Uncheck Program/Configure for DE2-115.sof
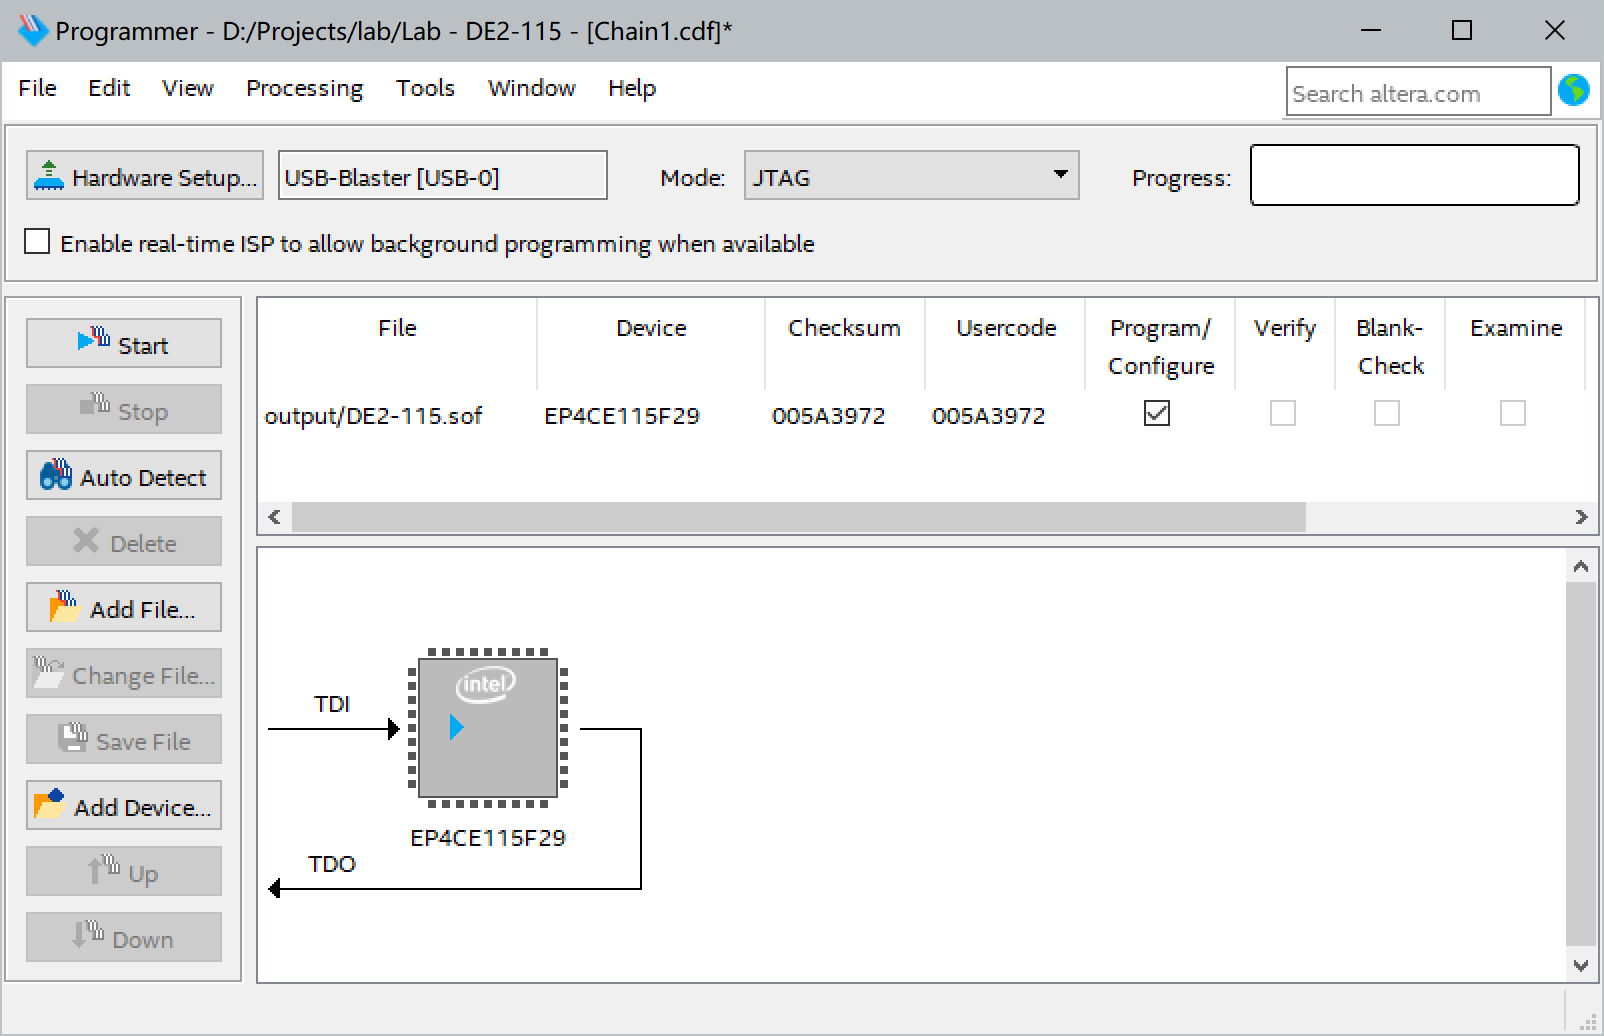Viewport: 1604px width, 1036px height. (x=1157, y=413)
